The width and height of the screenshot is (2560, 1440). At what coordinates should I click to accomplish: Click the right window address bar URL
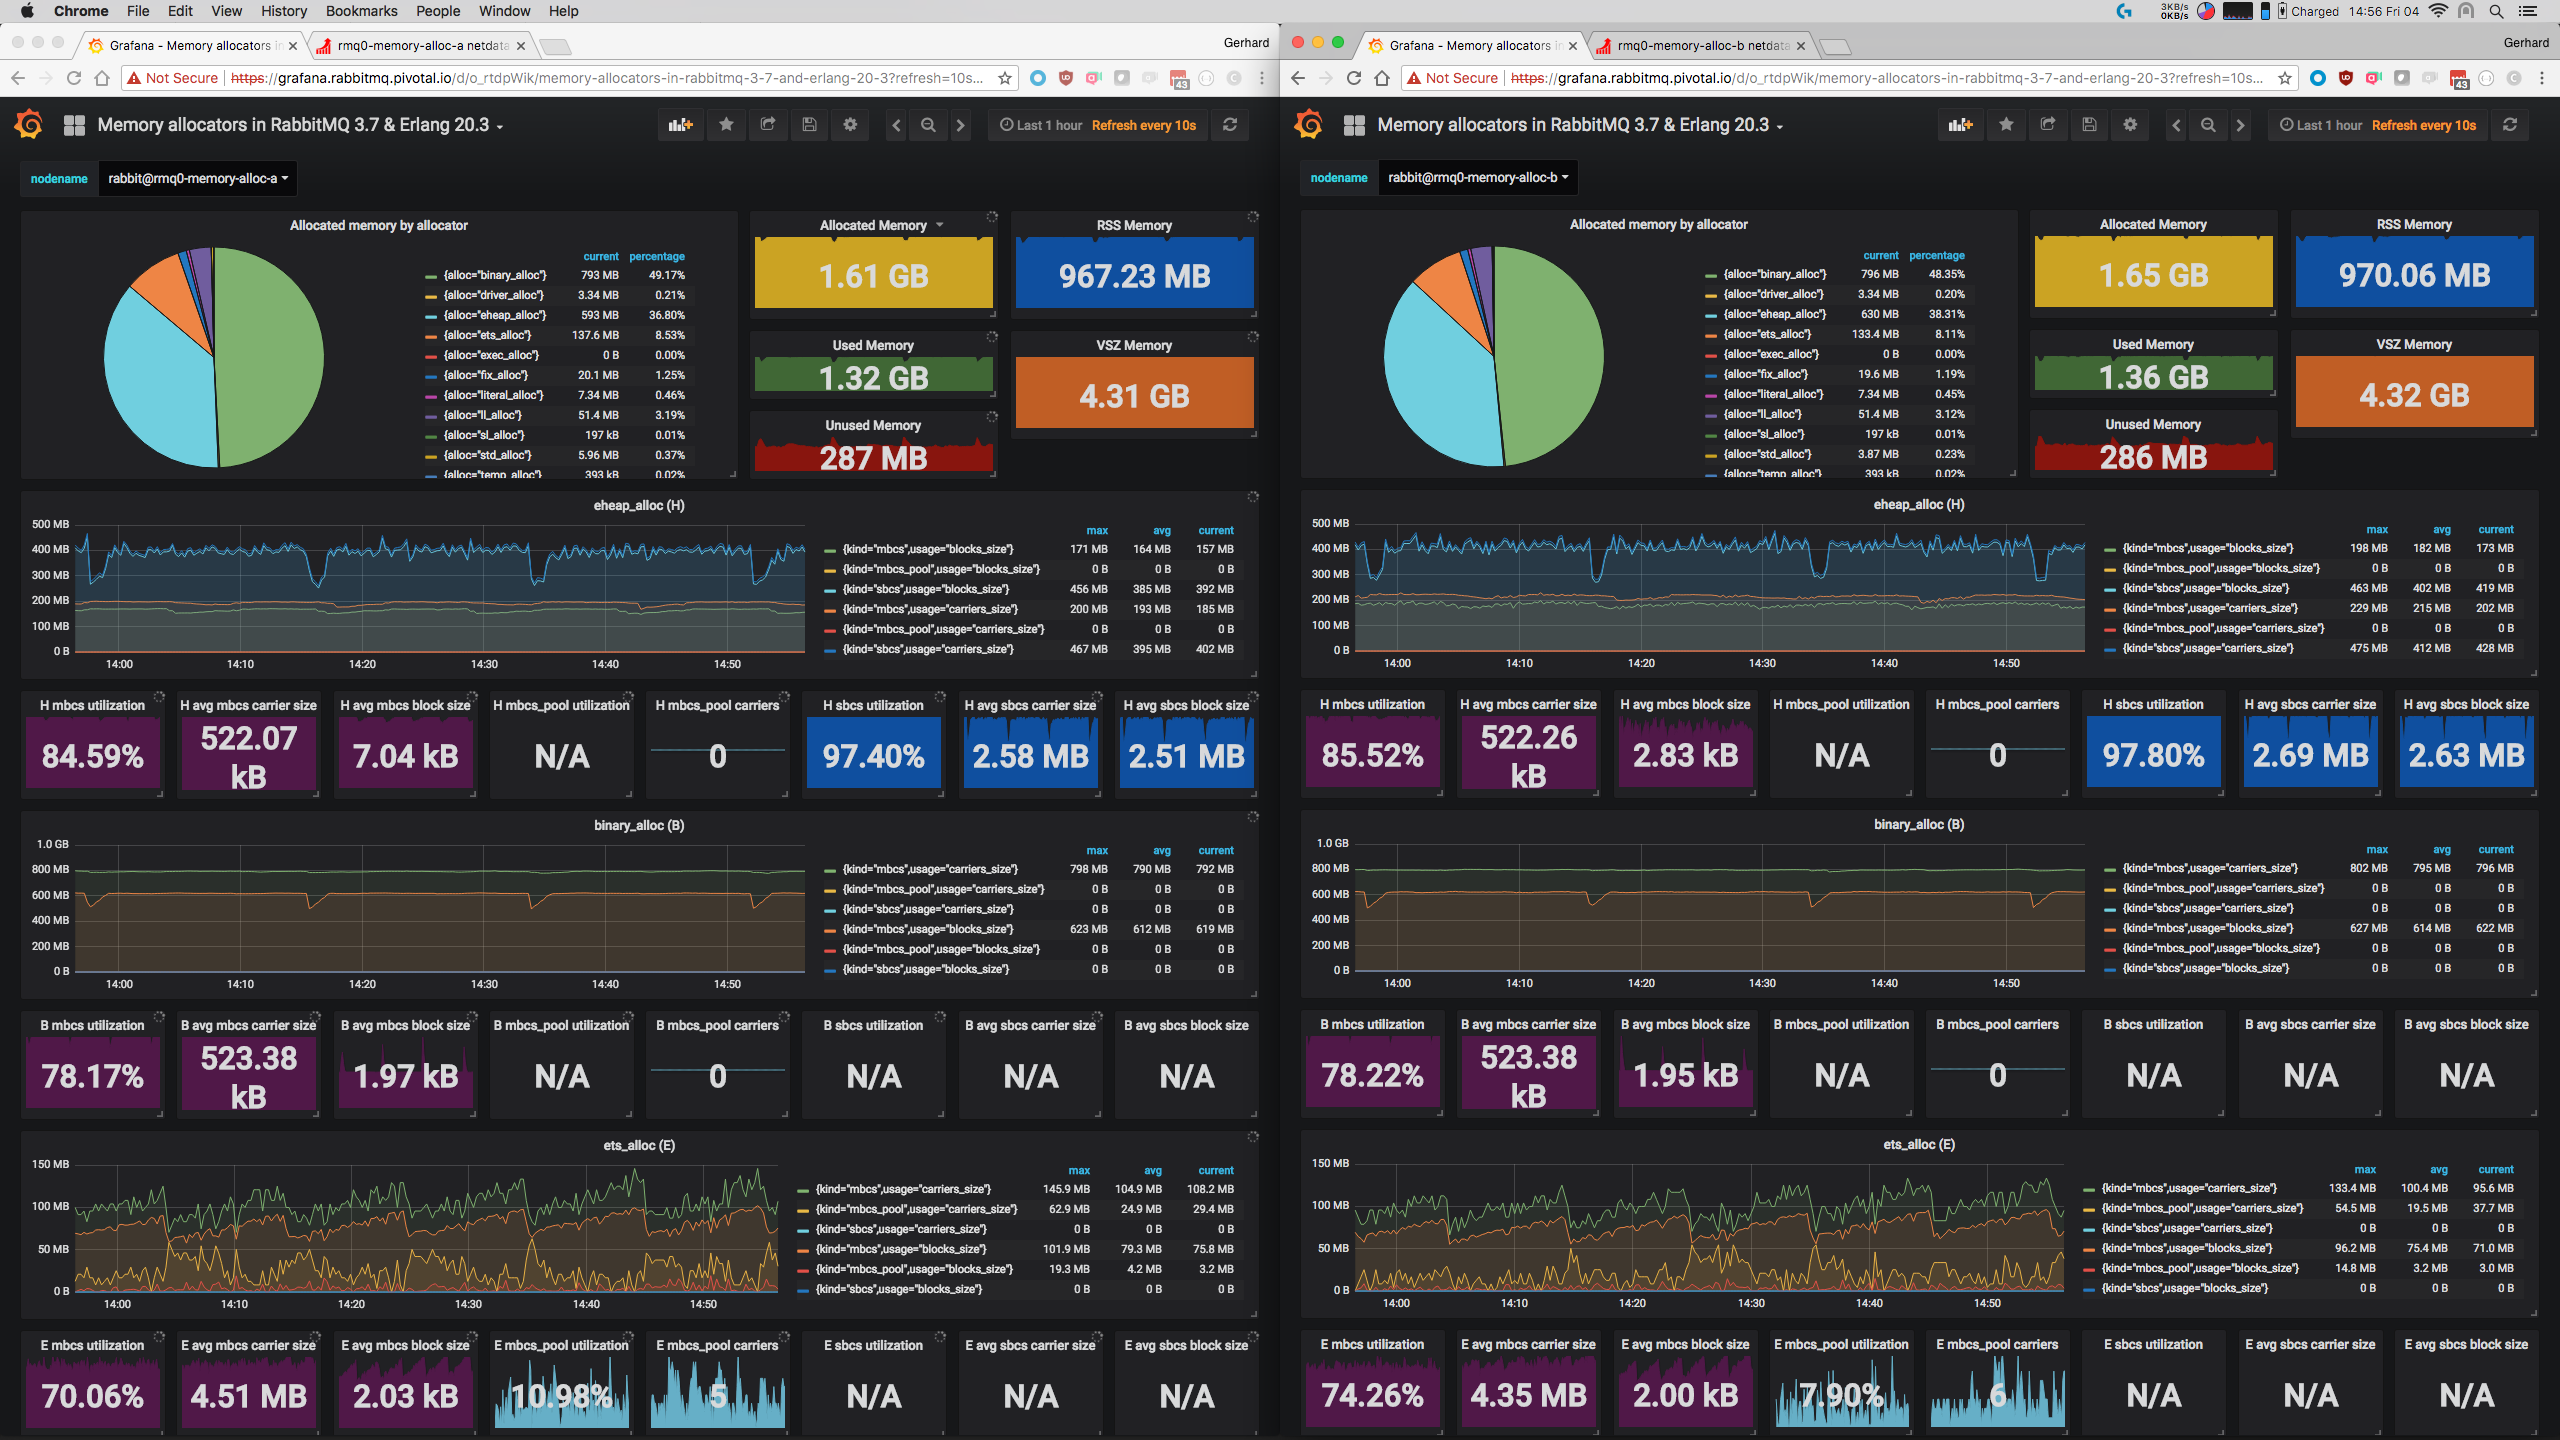click(1886, 78)
